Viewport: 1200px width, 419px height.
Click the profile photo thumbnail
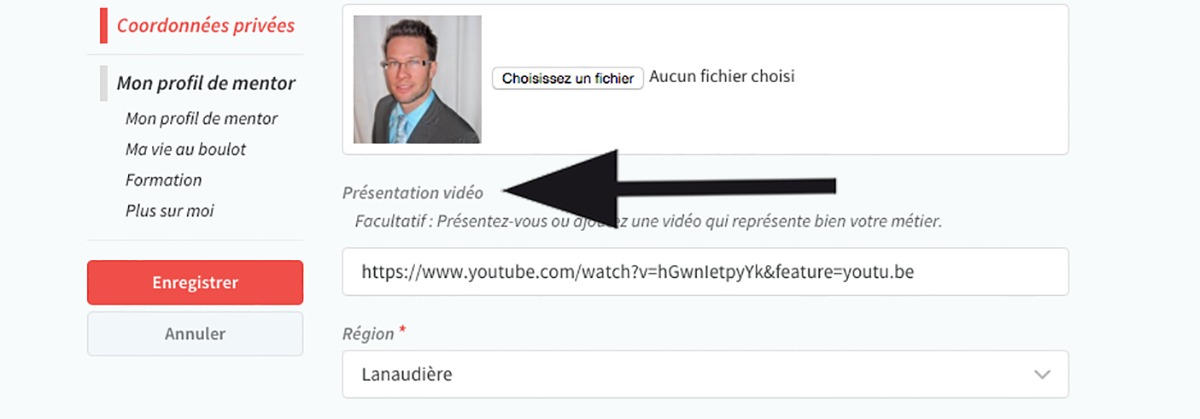pyautogui.click(x=417, y=79)
